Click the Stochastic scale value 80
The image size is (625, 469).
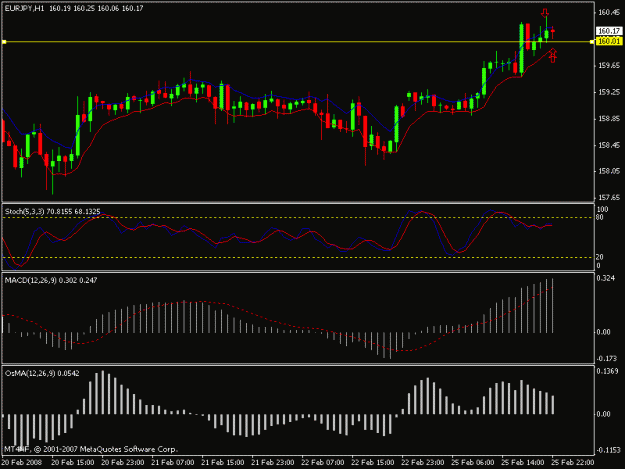pos(600,217)
